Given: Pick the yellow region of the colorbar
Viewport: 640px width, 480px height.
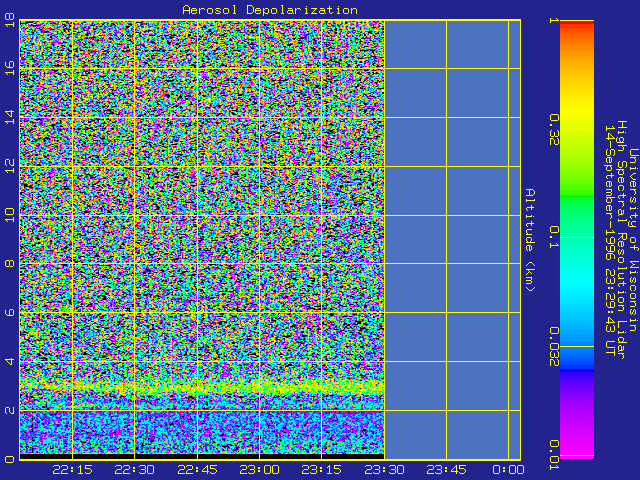Looking at the screenshot, I should point(577,110).
